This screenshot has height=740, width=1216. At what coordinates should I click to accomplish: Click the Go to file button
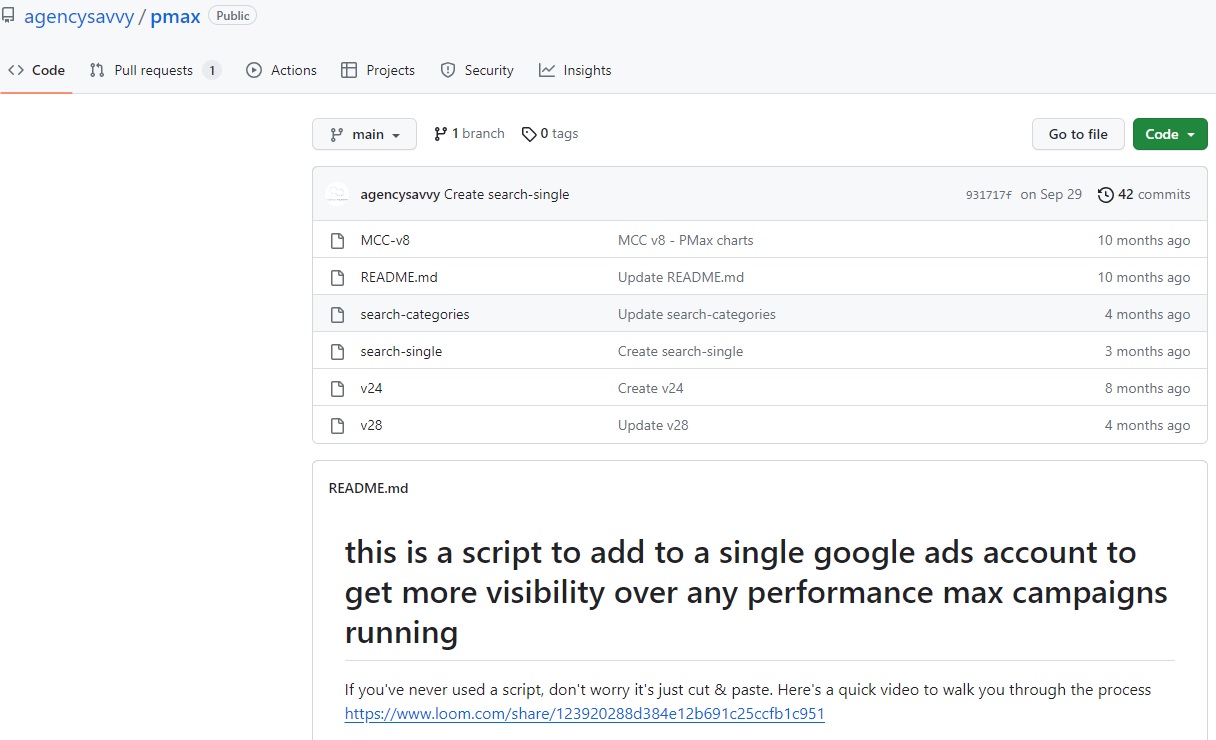pyautogui.click(x=1078, y=133)
